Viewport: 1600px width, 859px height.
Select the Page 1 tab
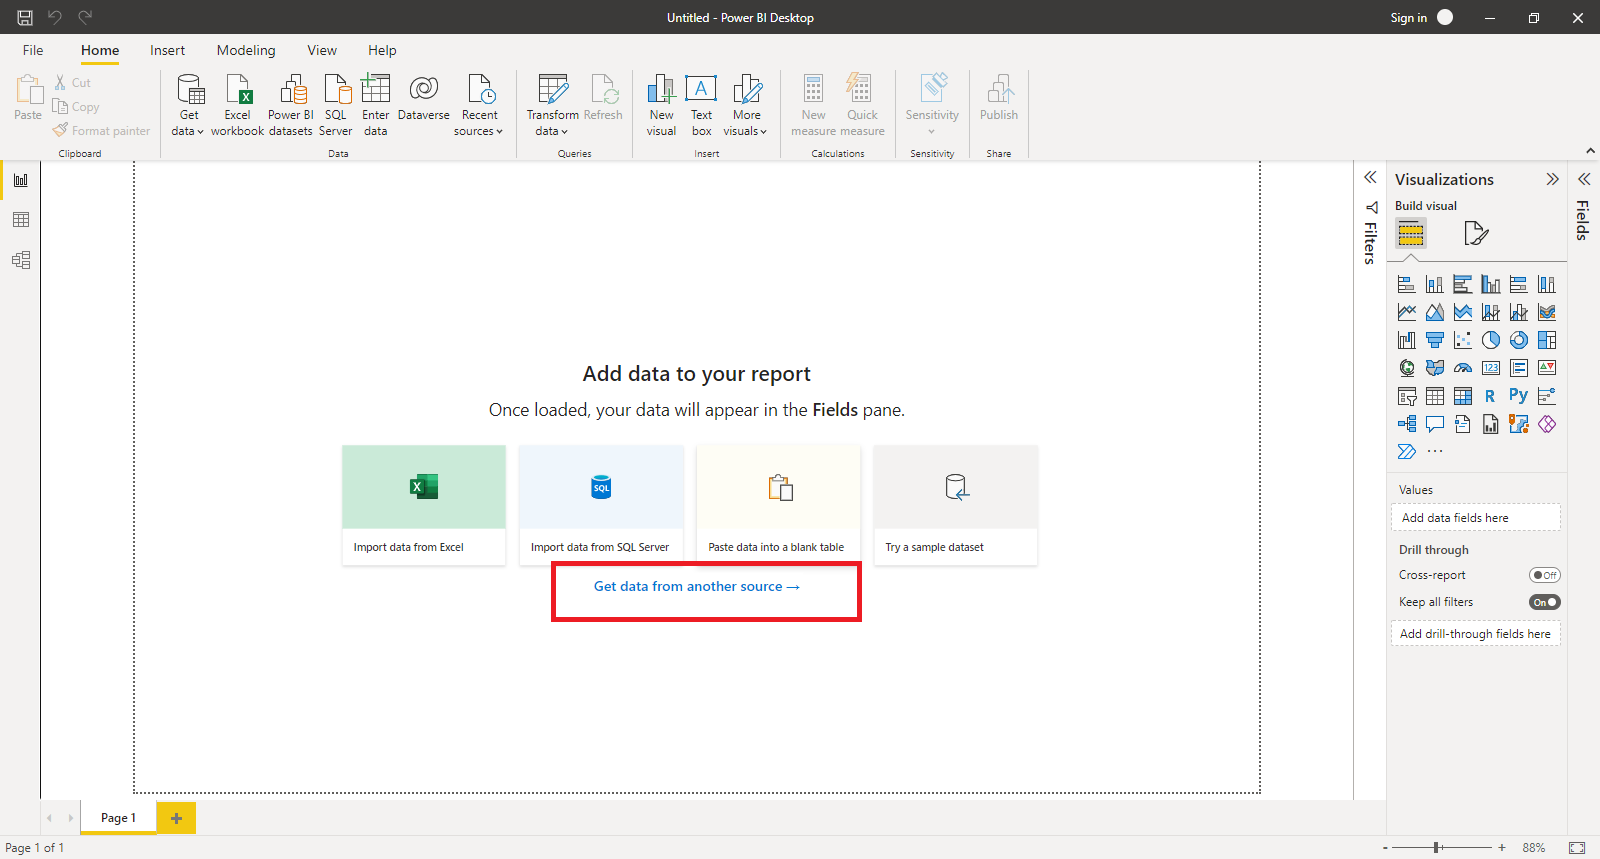pos(118,818)
